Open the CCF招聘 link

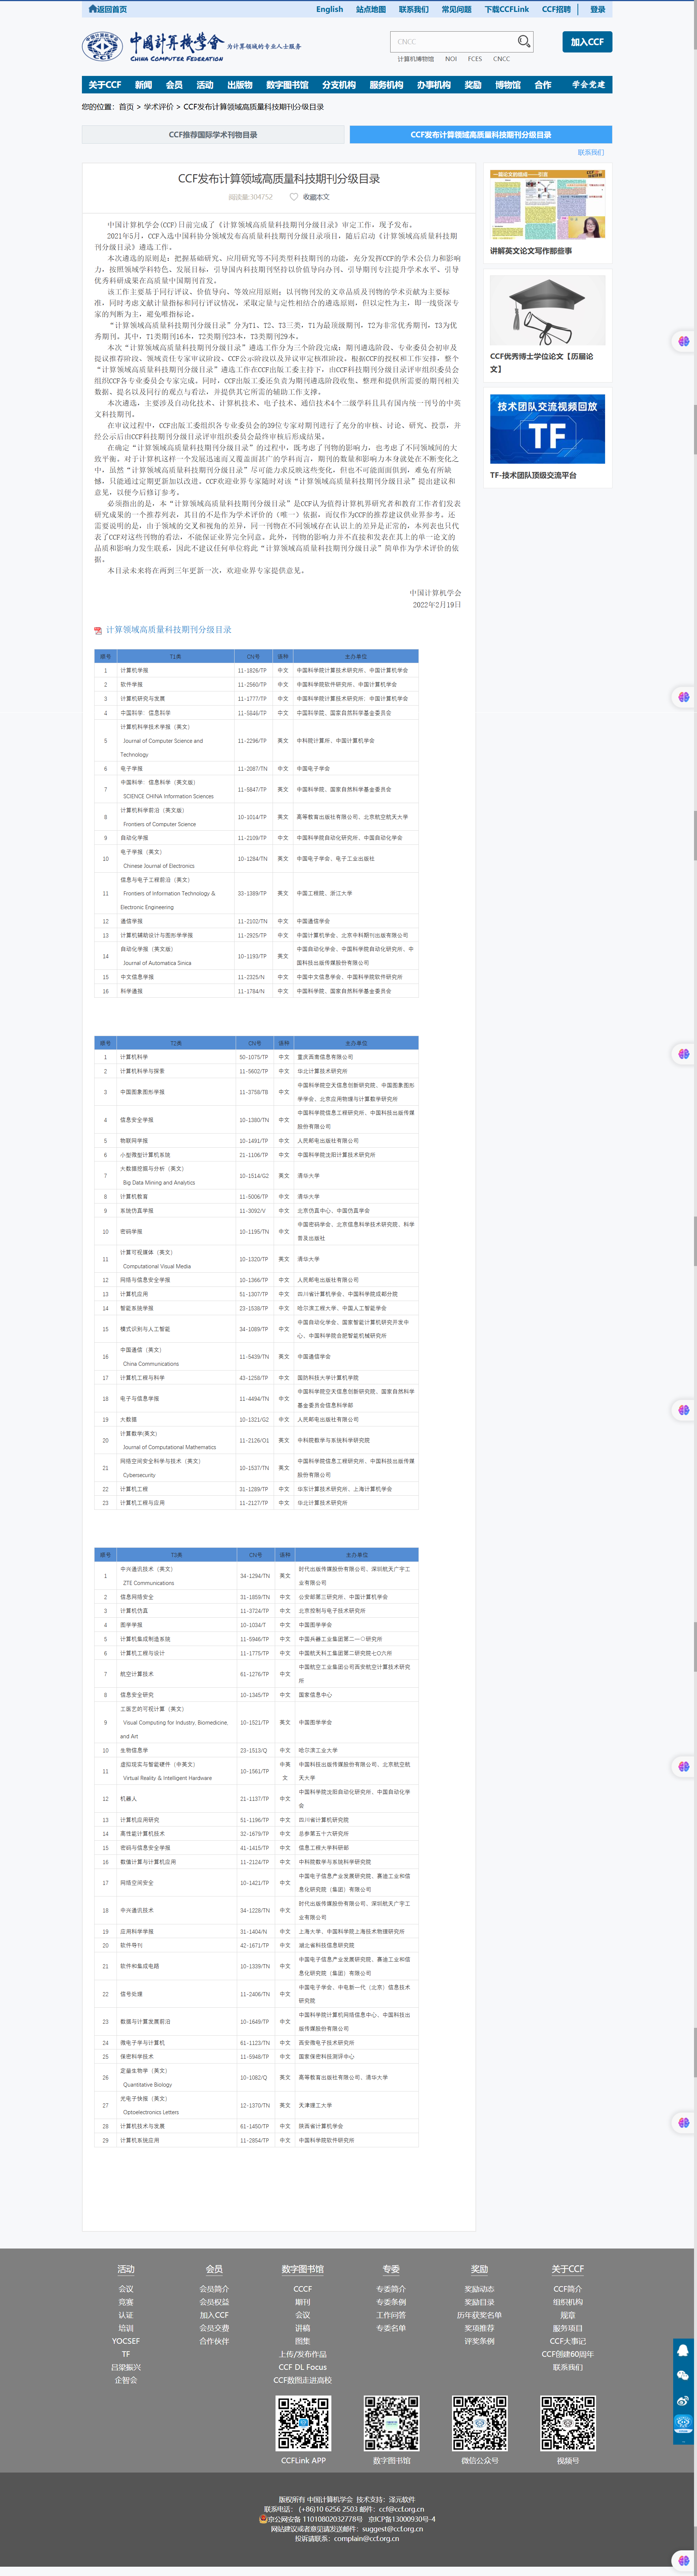pos(556,9)
